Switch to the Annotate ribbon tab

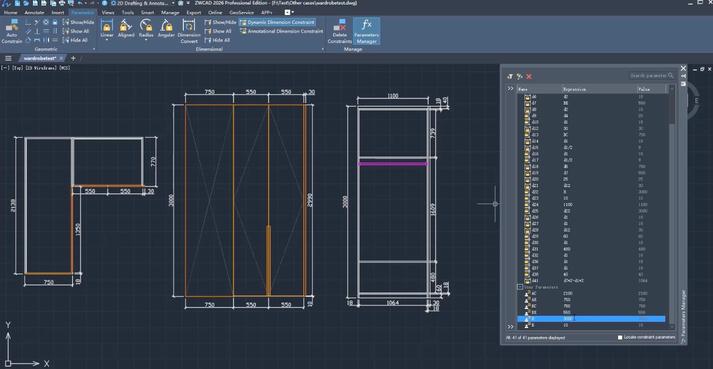pos(34,13)
